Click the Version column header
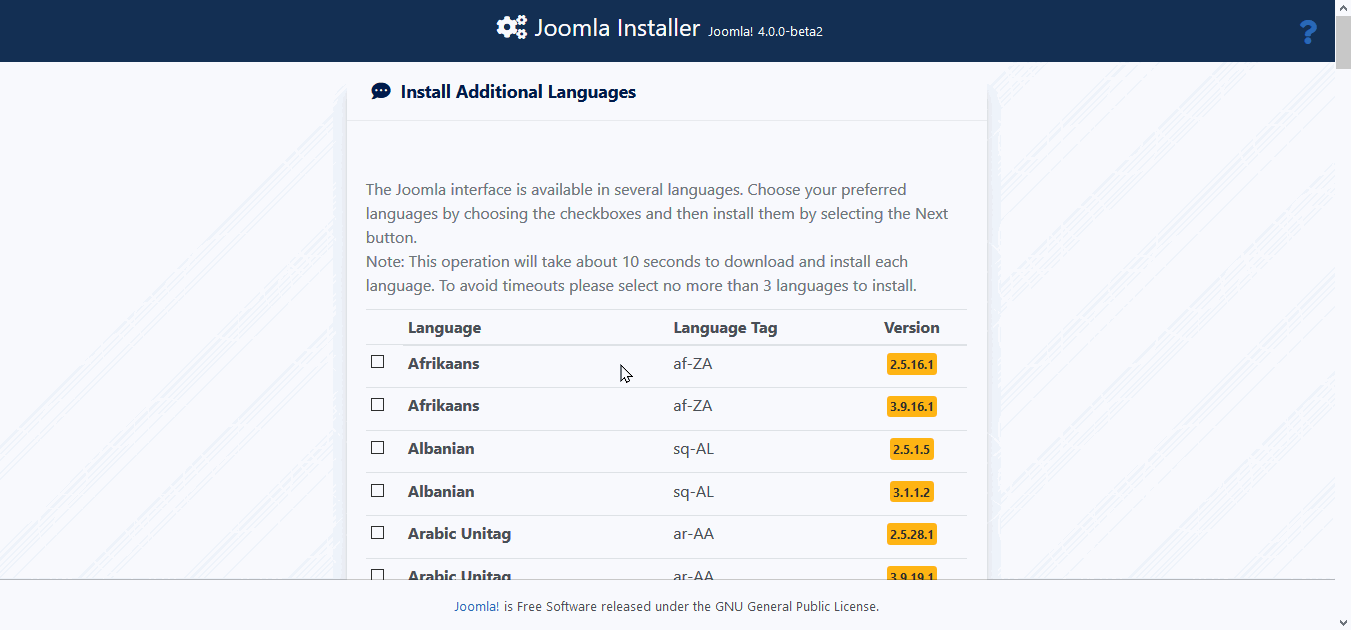This screenshot has height=630, width=1351. click(x=911, y=328)
